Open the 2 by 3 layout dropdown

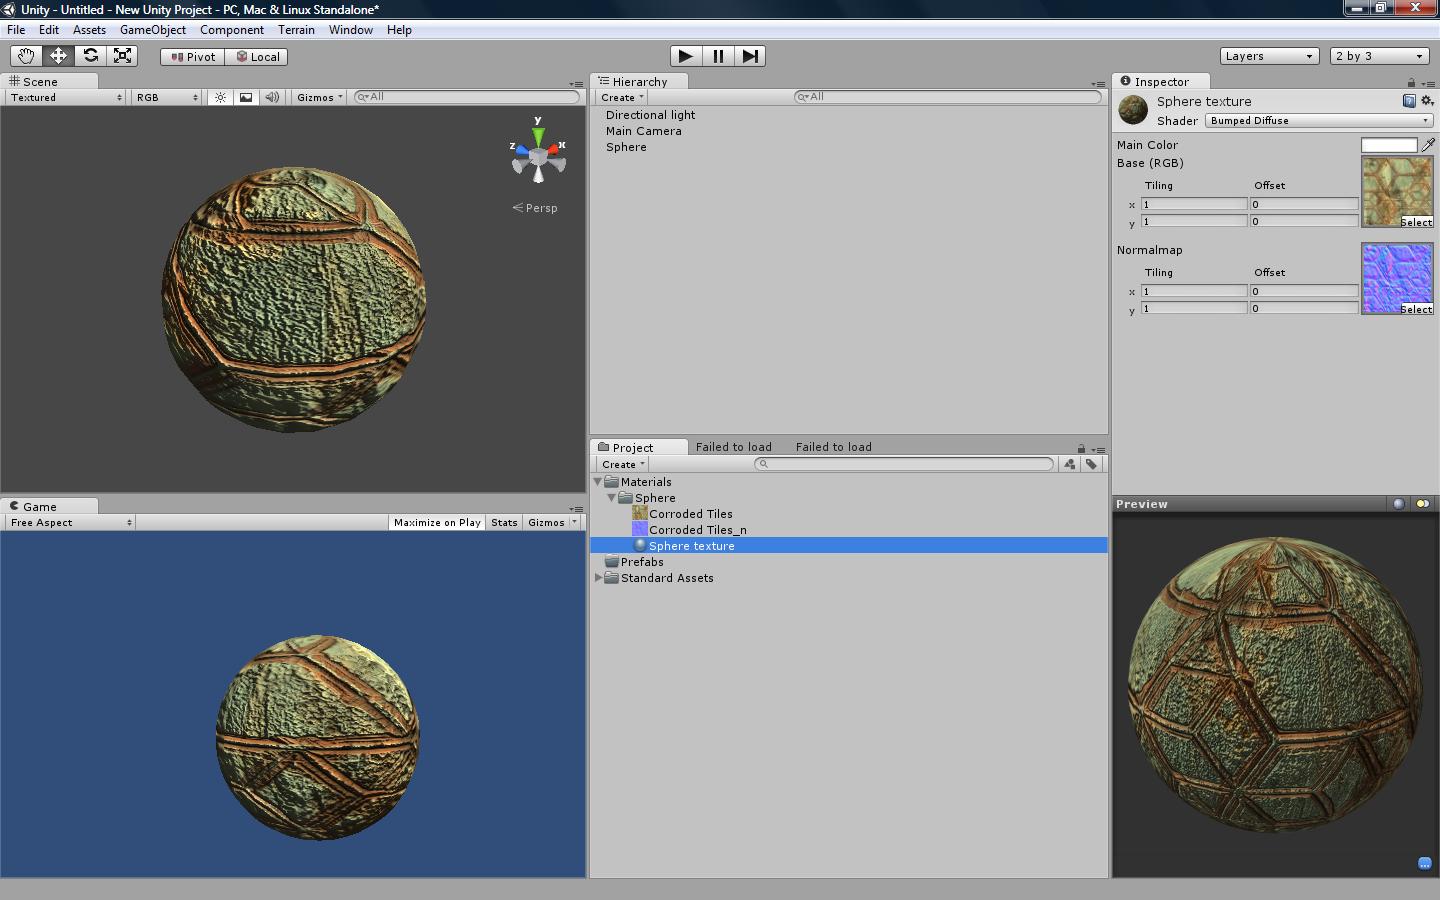1379,56
